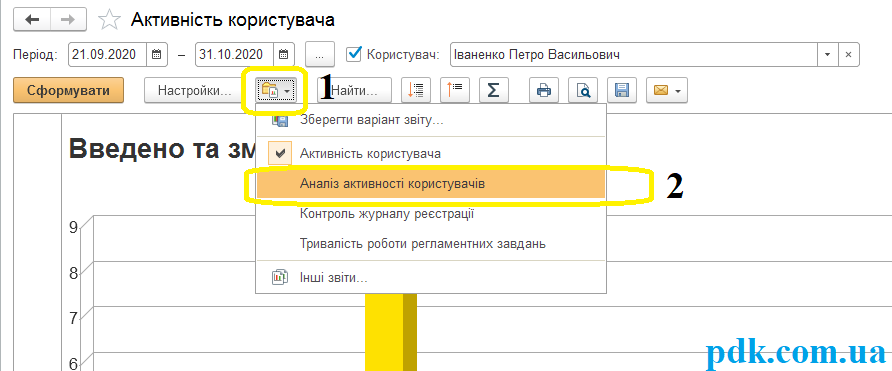Image resolution: width=892 pixels, height=371 pixels.
Task: Click the user field Іваненко Петро Васильович
Action: (x=634, y=55)
